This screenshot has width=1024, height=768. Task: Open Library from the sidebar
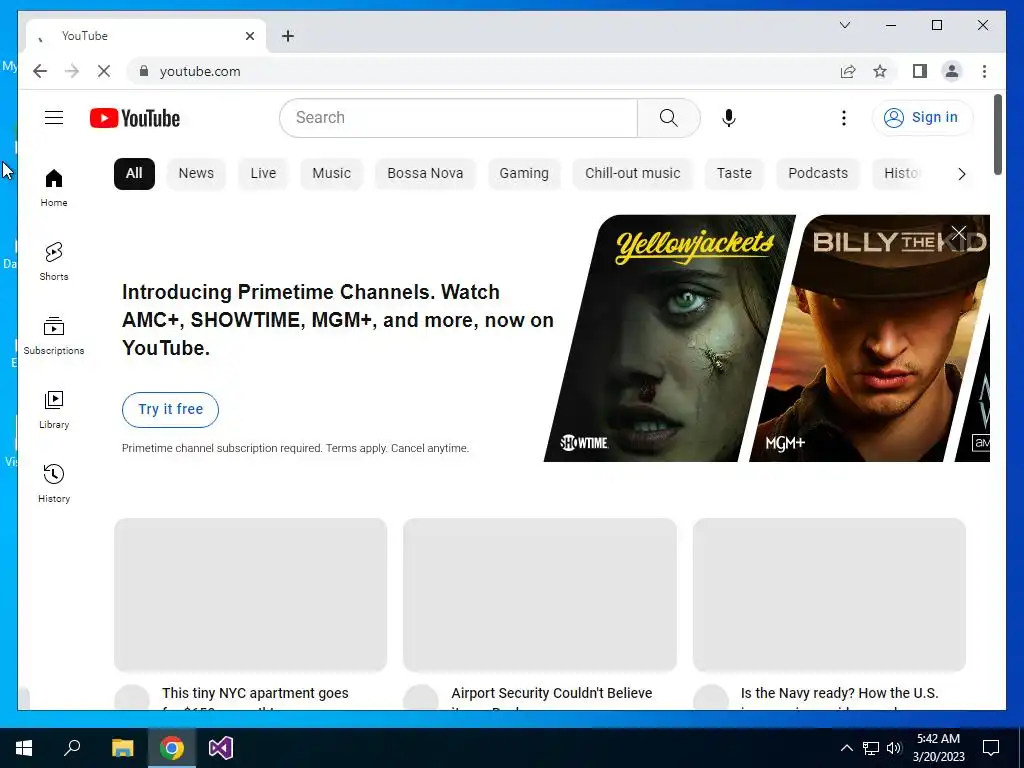click(54, 409)
